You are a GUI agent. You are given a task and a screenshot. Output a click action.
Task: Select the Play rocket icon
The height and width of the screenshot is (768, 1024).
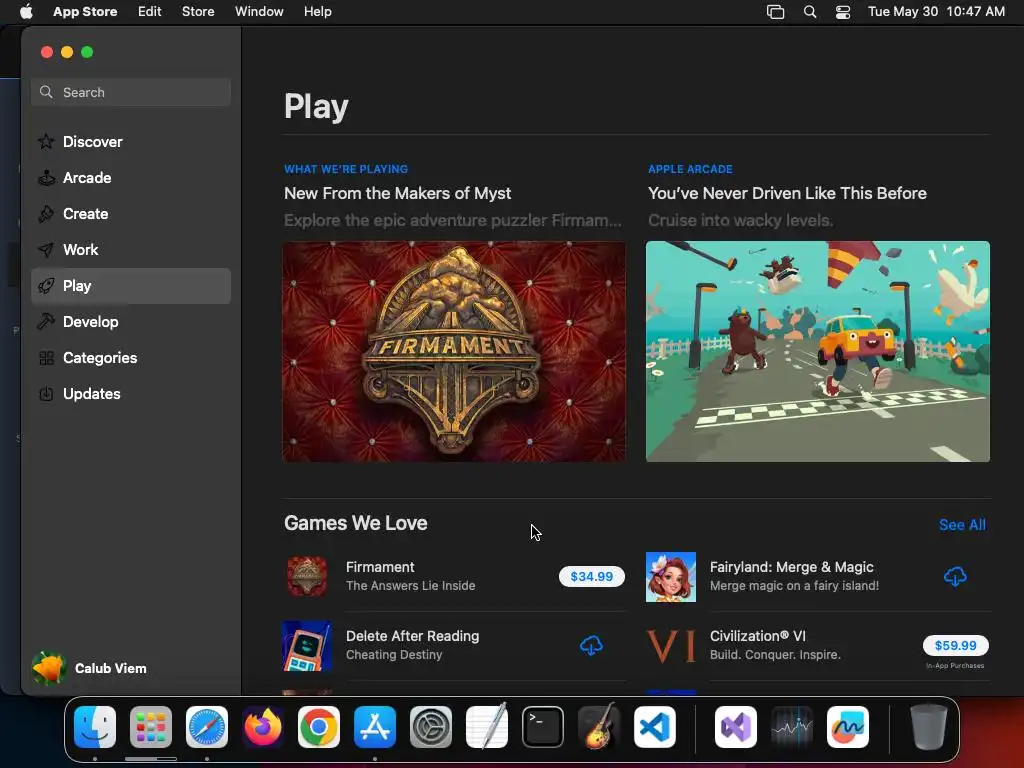(x=46, y=285)
